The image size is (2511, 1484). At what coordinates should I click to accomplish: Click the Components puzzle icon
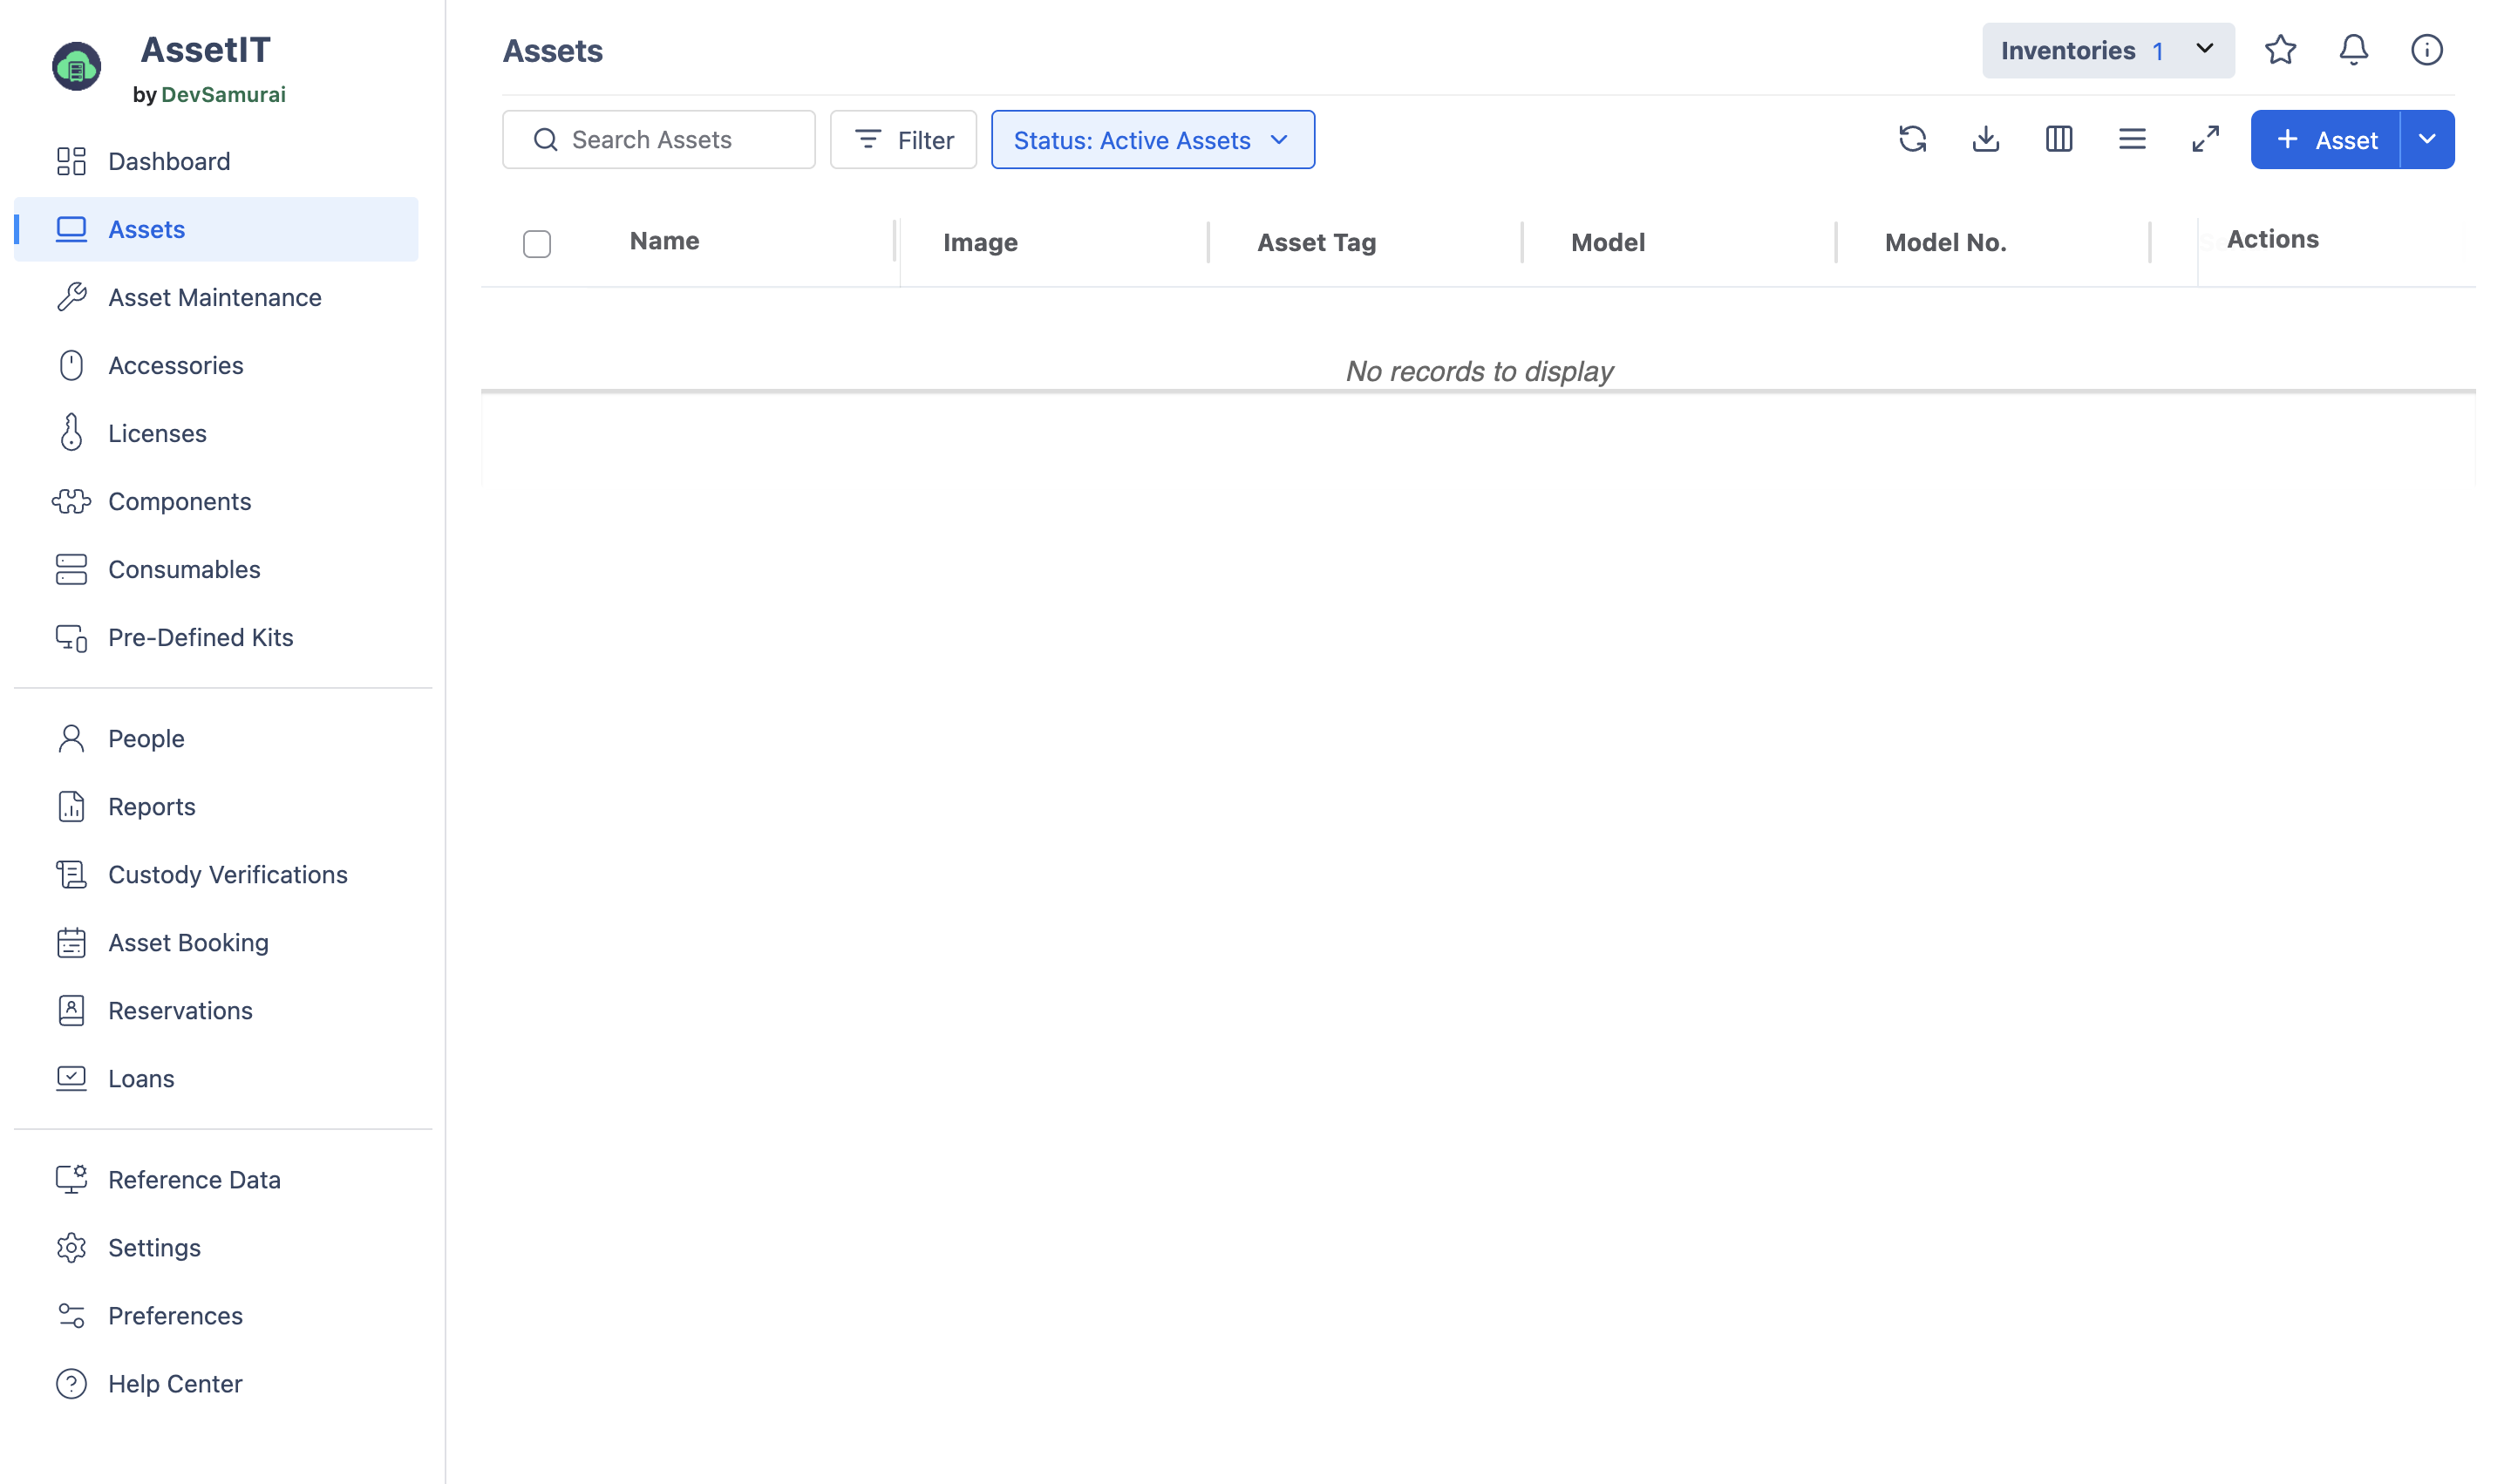[x=71, y=501]
